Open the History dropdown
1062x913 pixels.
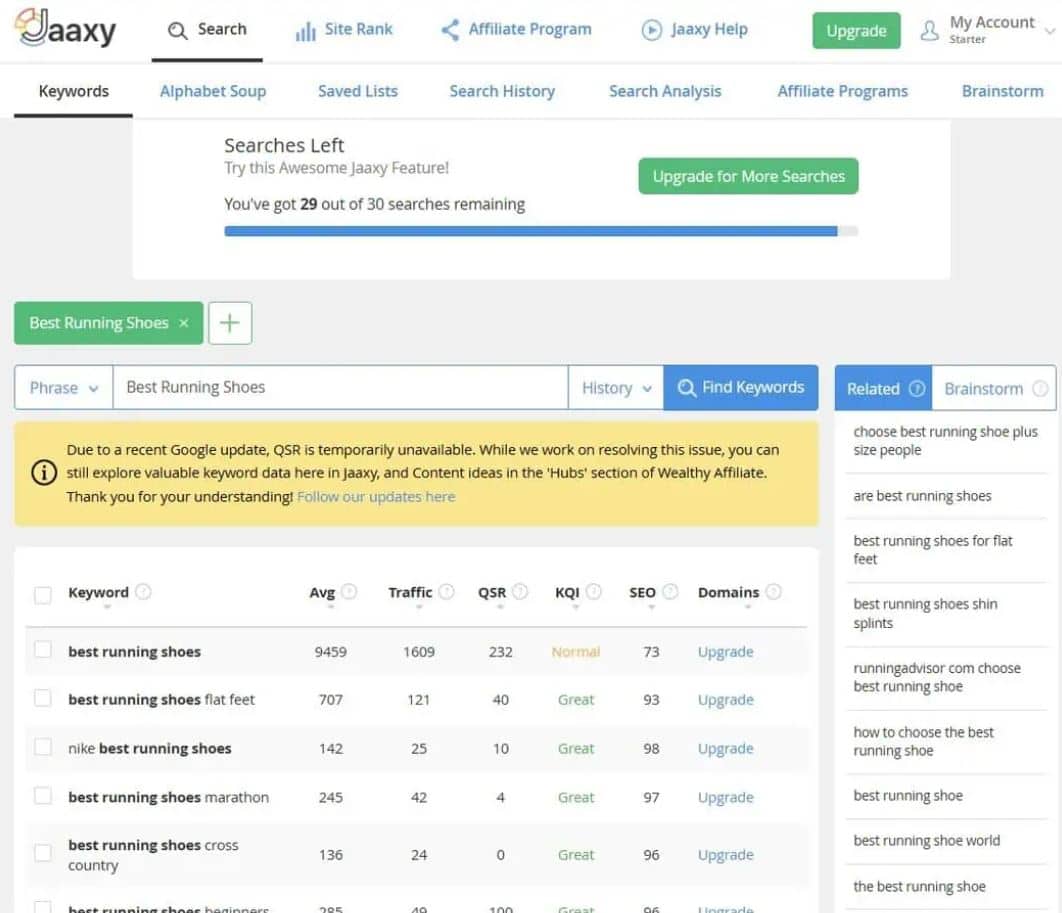coord(616,387)
